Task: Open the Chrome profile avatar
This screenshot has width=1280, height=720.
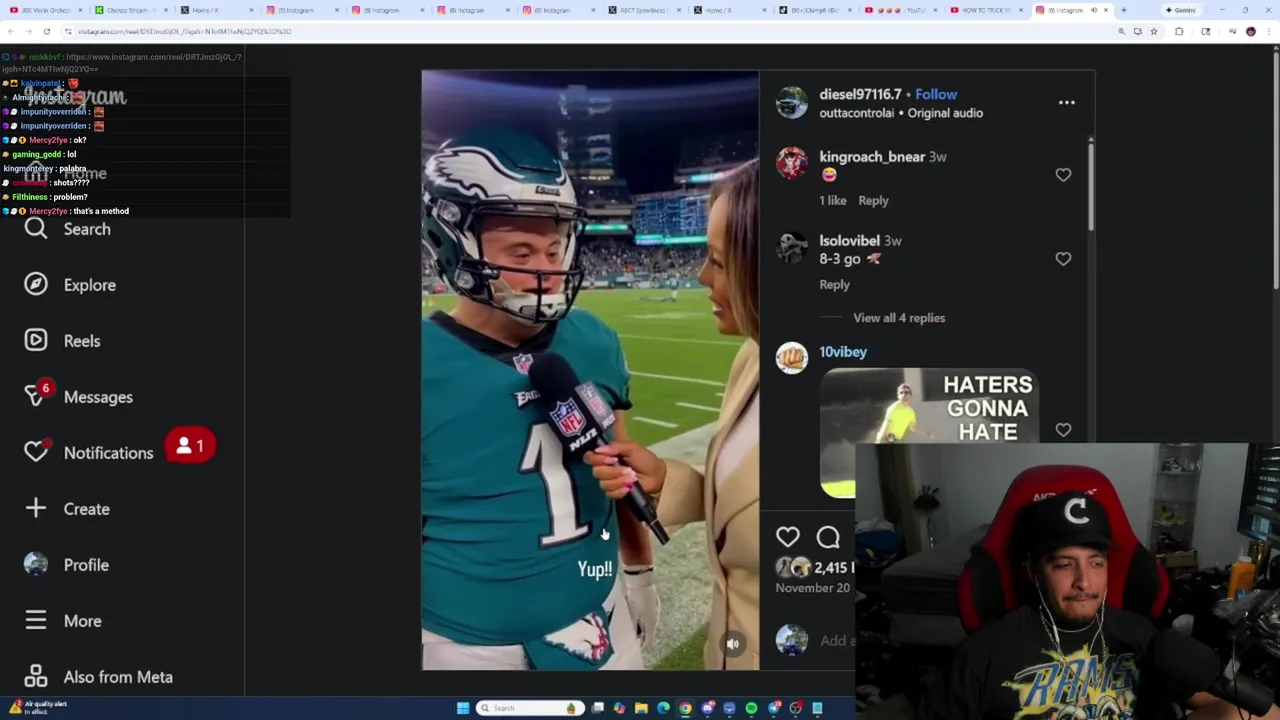Action: [x=1250, y=31]
